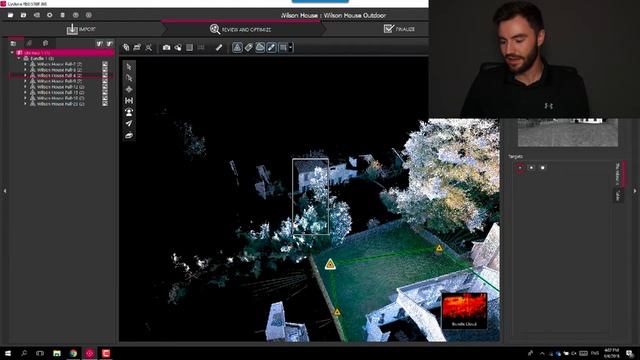Image resolution: width=640 pixels, height=360 pixels.
Task: Expand the Wilson House Full-9 setup
Action: pos(25,81)
